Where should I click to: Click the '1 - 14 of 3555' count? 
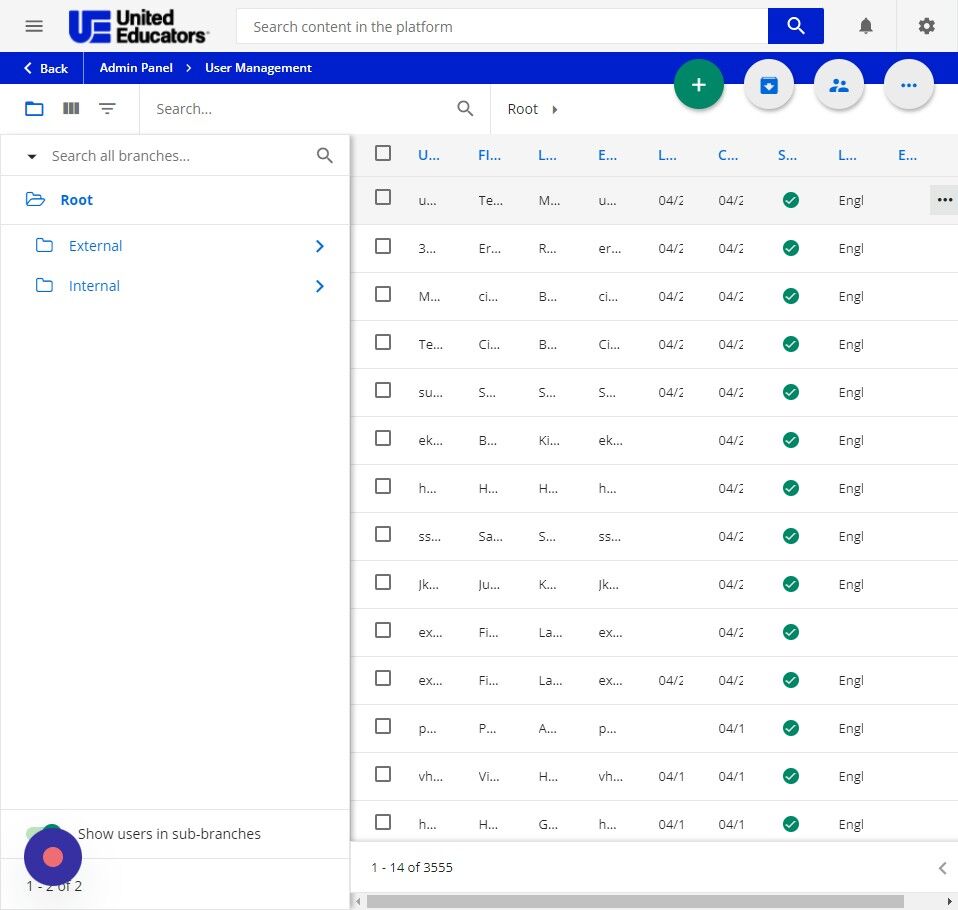(x=412, y=867)
